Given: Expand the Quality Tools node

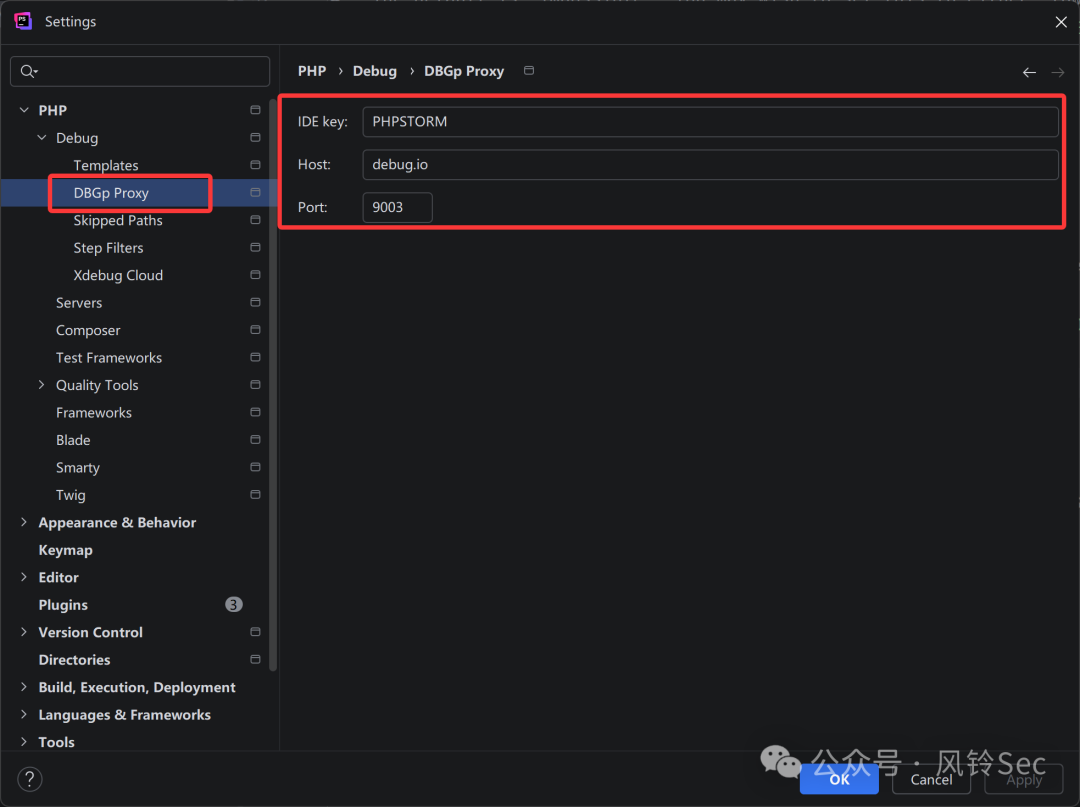Looking at the screenshot, I should coord(41,385).
